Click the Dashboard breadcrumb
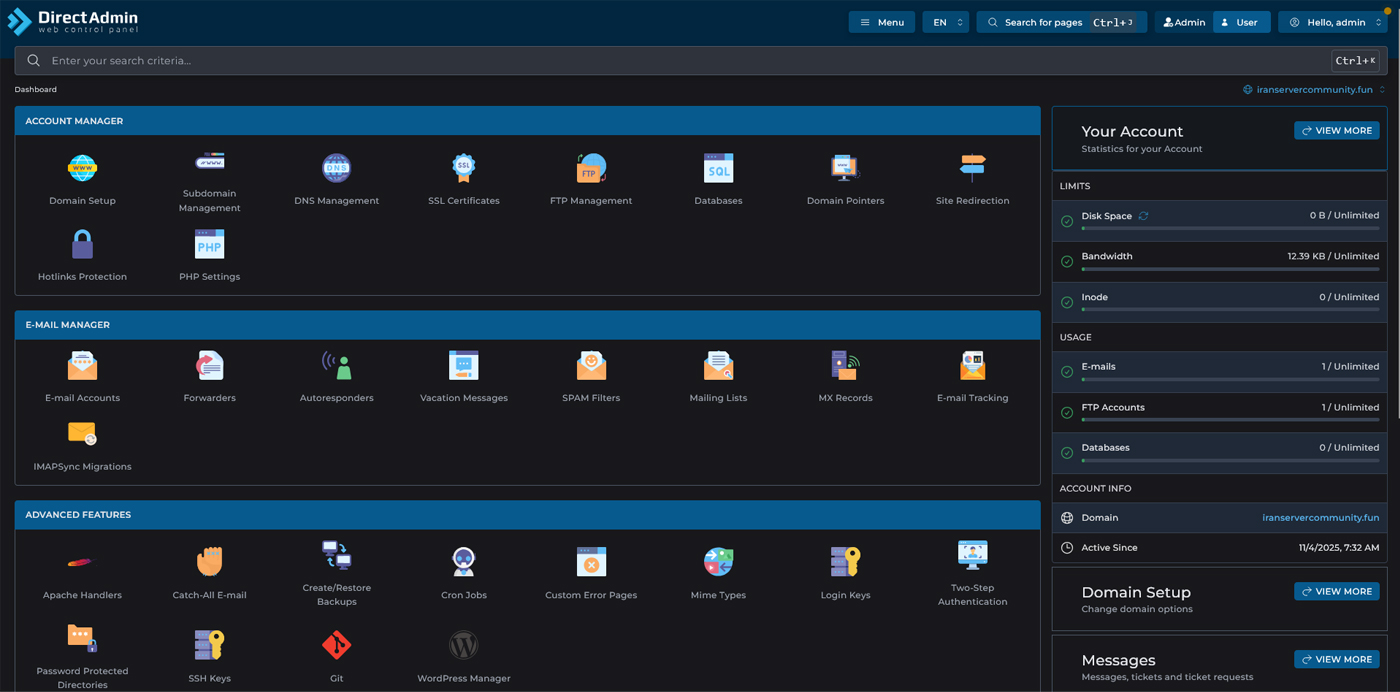This screenshot has height=692, width=1400. [x=35, y=90]
